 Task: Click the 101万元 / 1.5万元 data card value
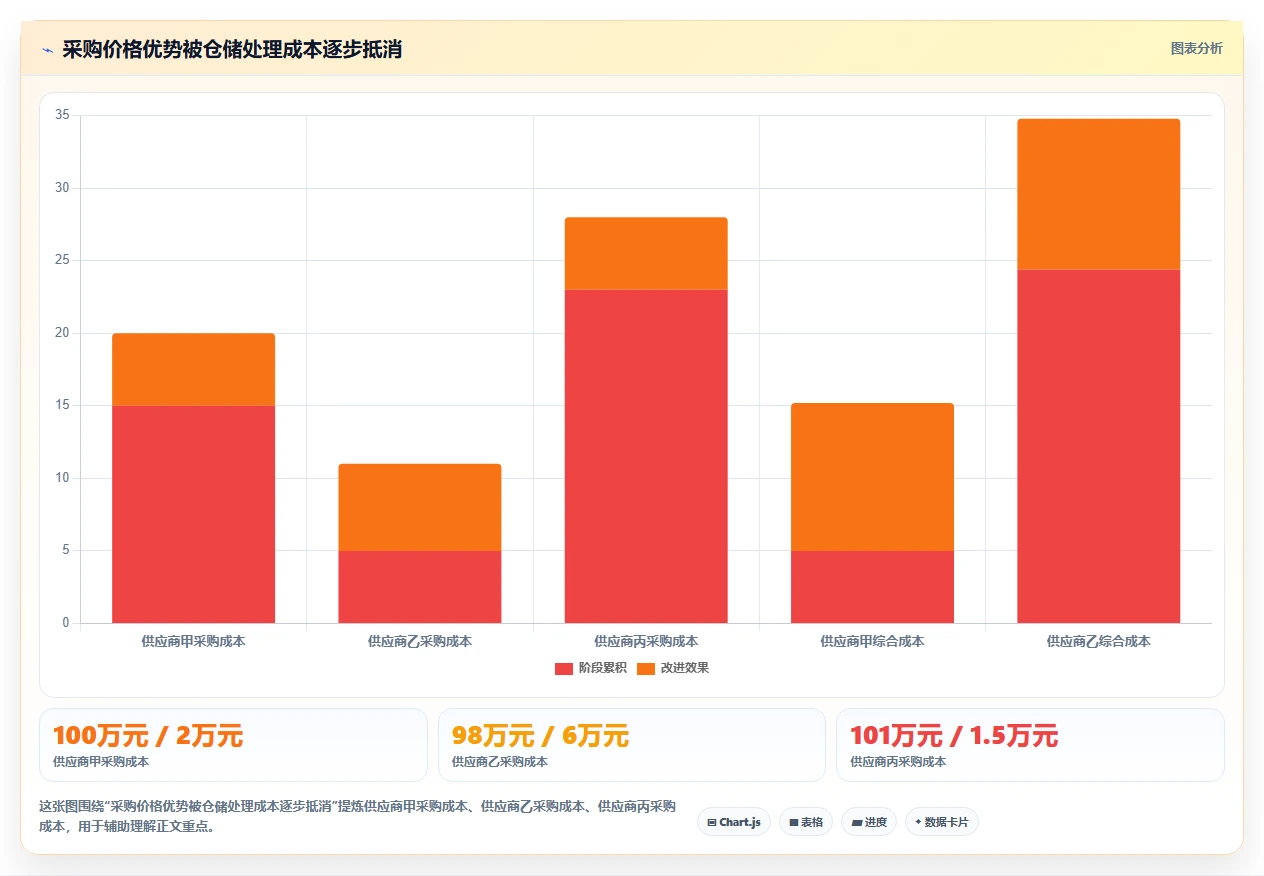954,736
